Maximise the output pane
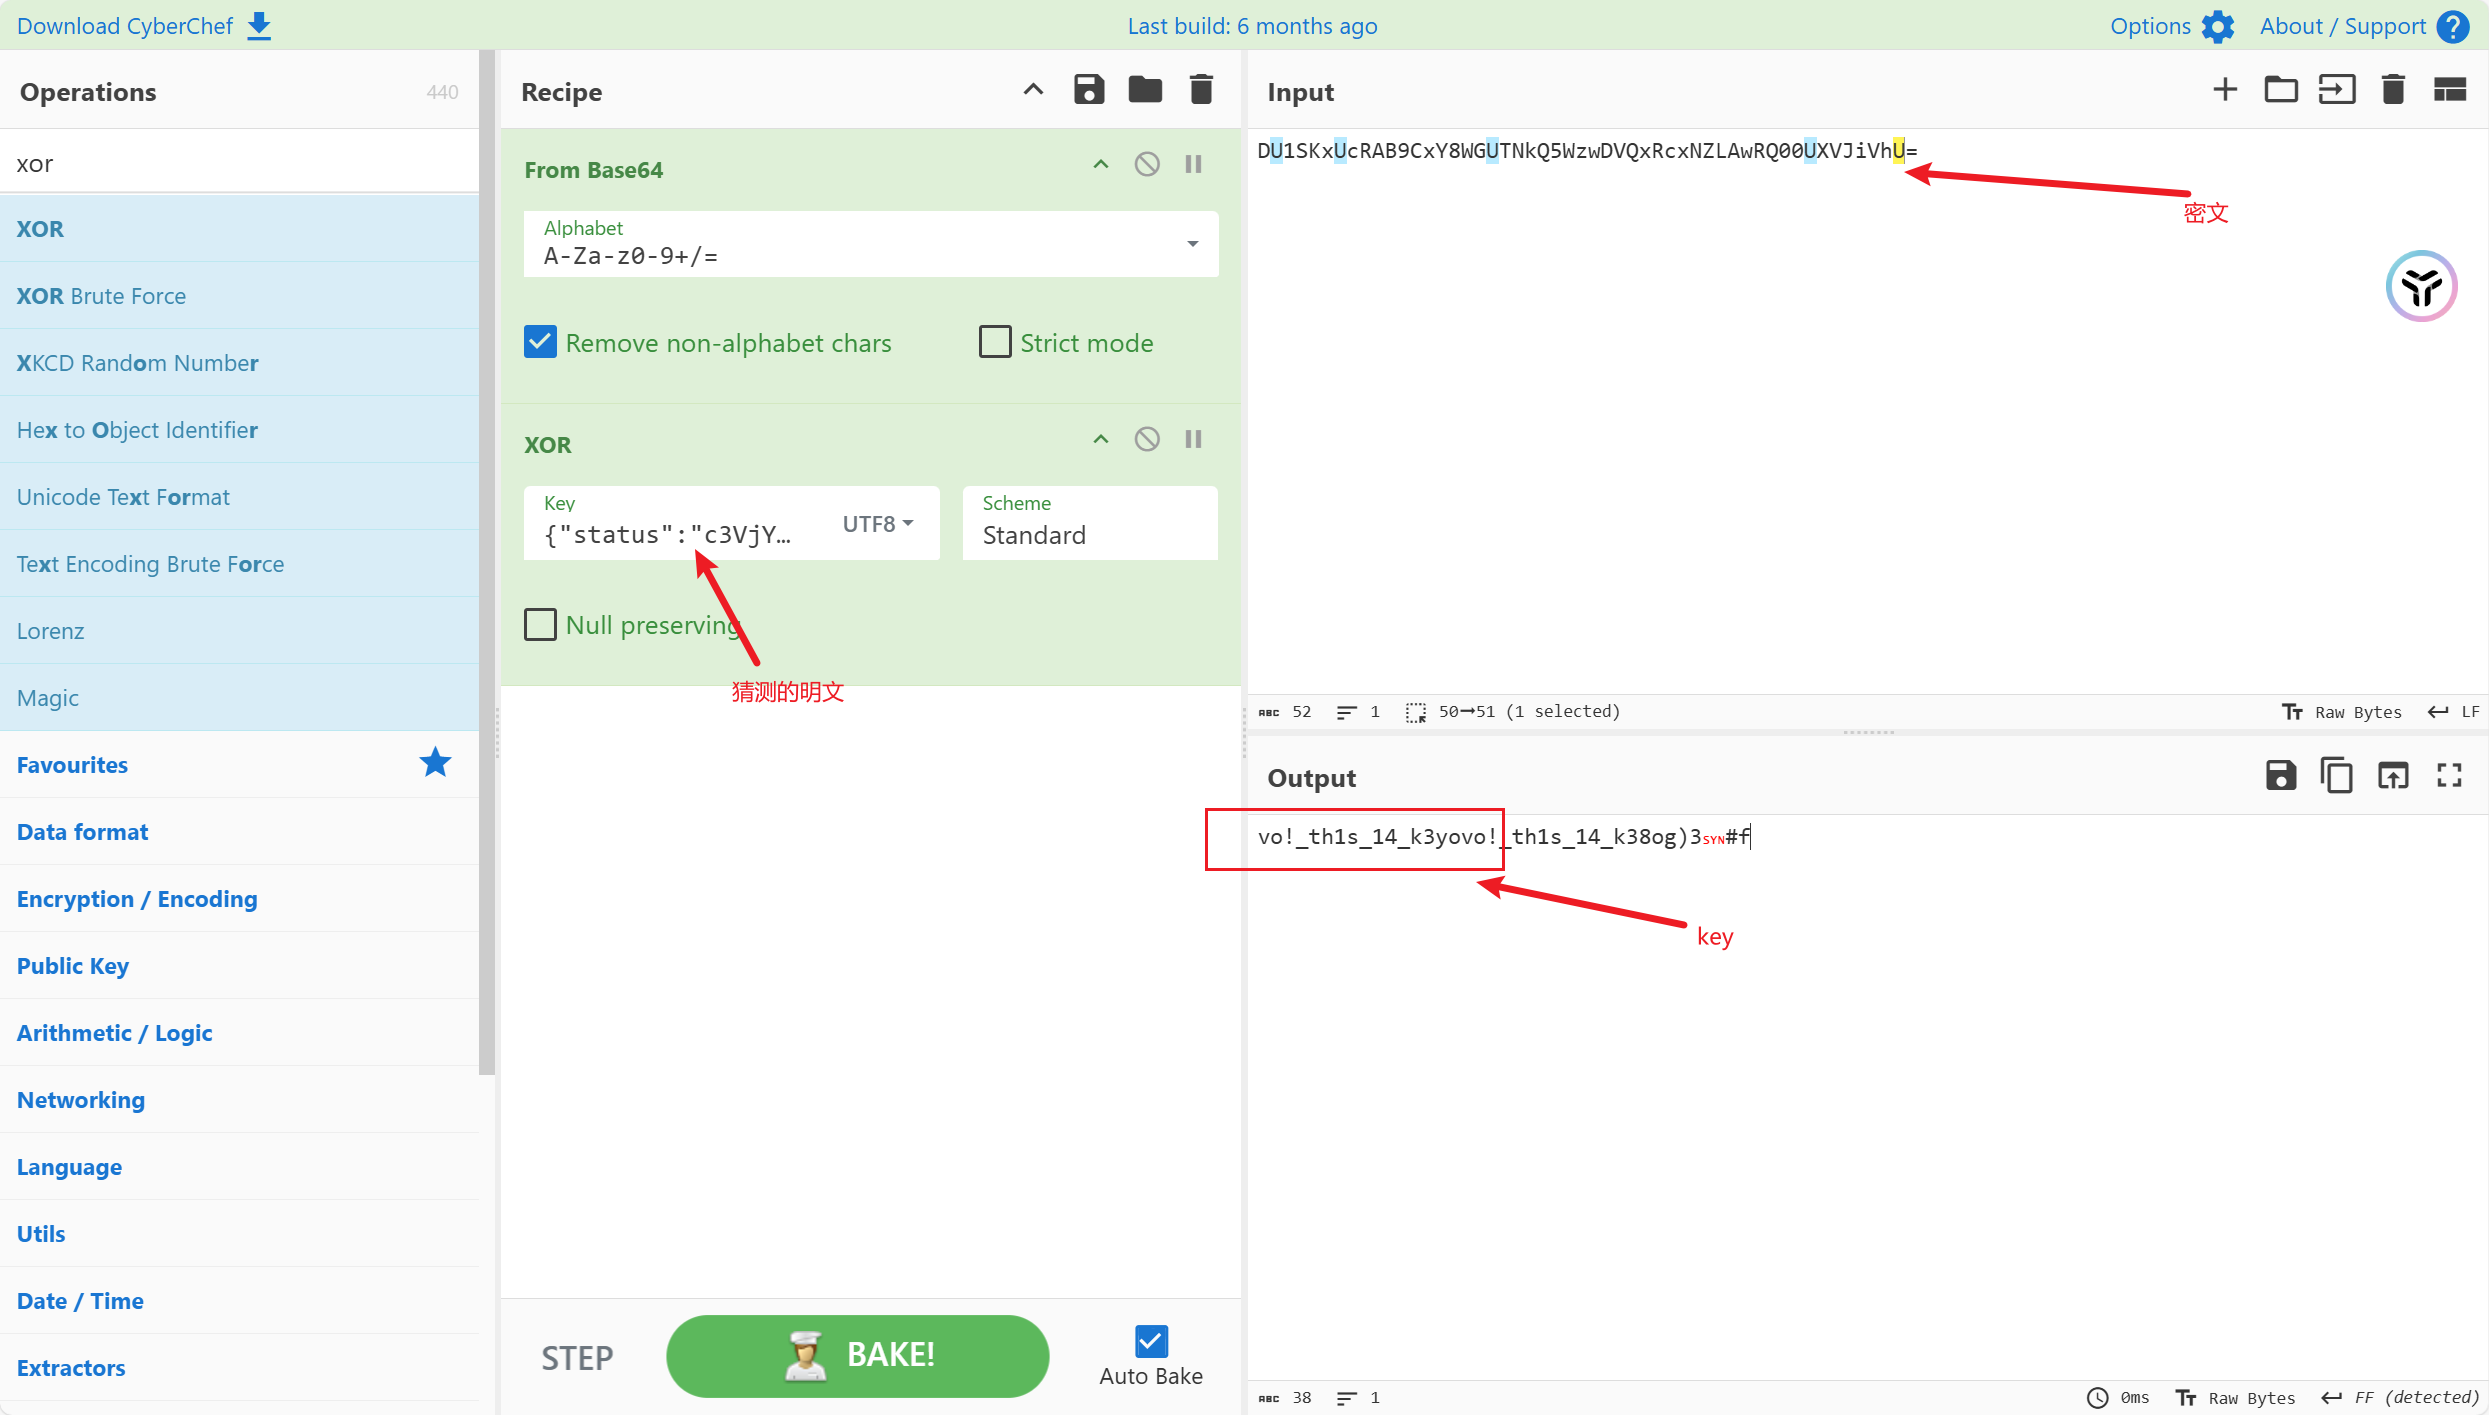The width and height of the screenshot is (2489, 1415). tap(2449, 776)
